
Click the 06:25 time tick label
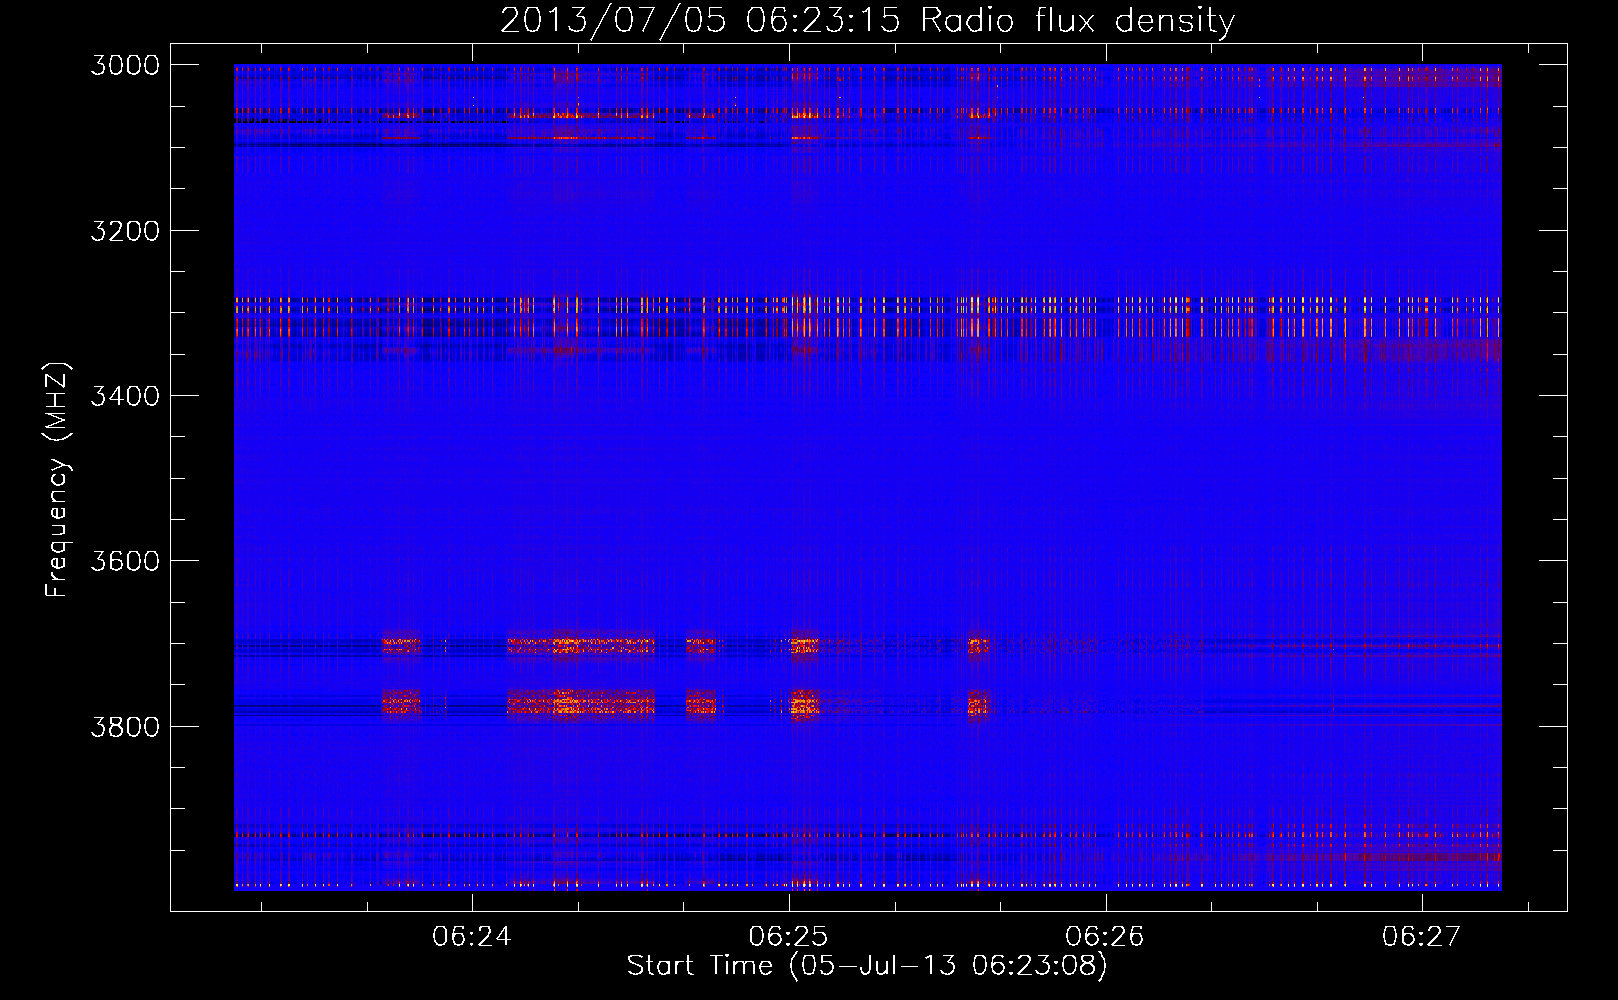789,936
